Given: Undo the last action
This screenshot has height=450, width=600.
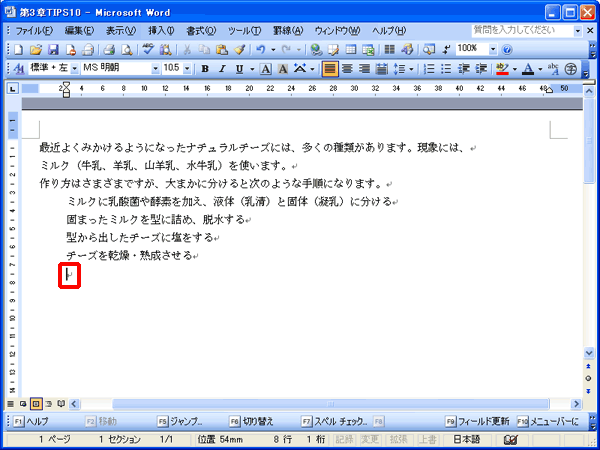Looking at the screenshot, I should point(261,49).
